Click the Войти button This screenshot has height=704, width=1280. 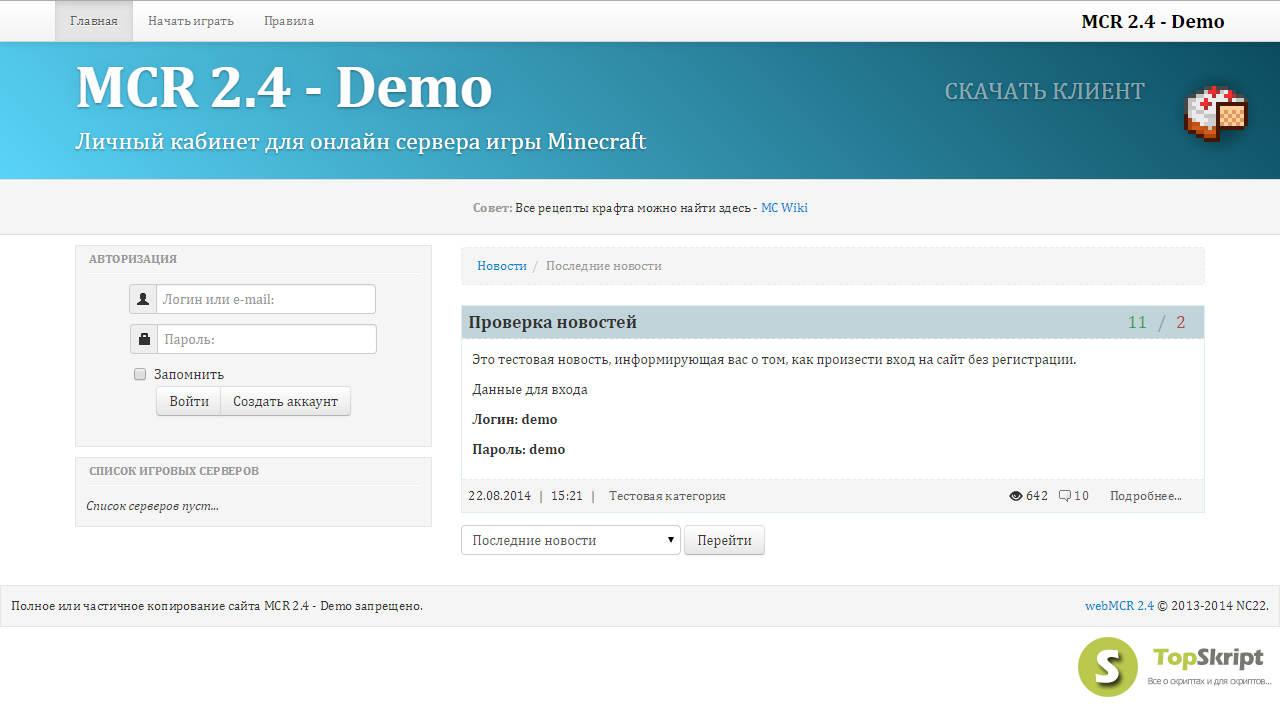(189, 401)
